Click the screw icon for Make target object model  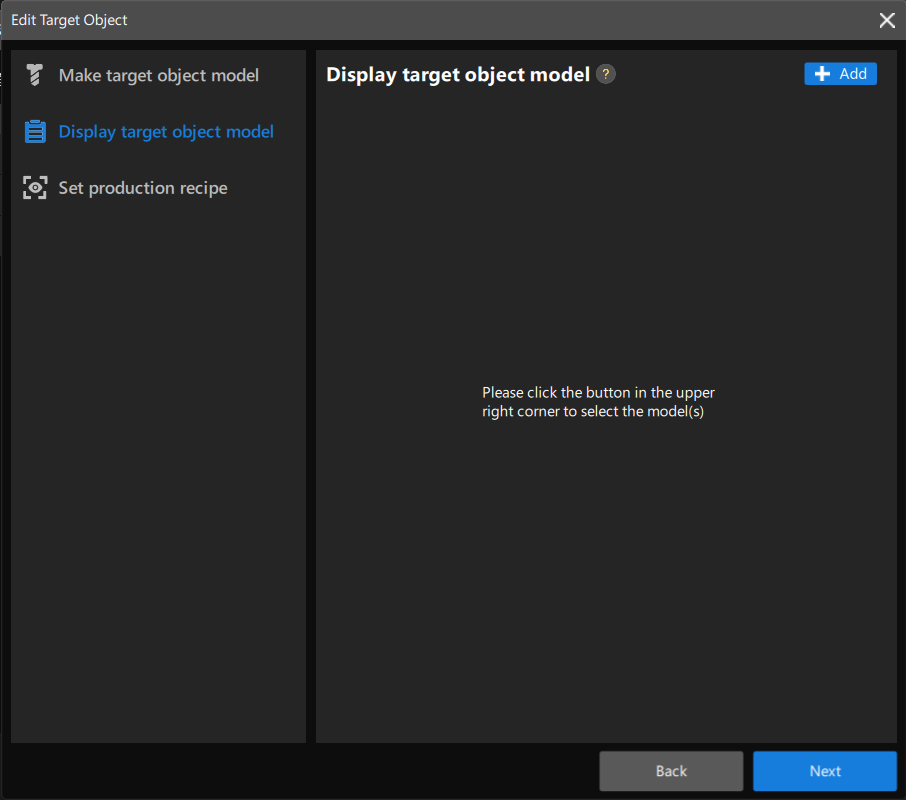click(35, 75)
